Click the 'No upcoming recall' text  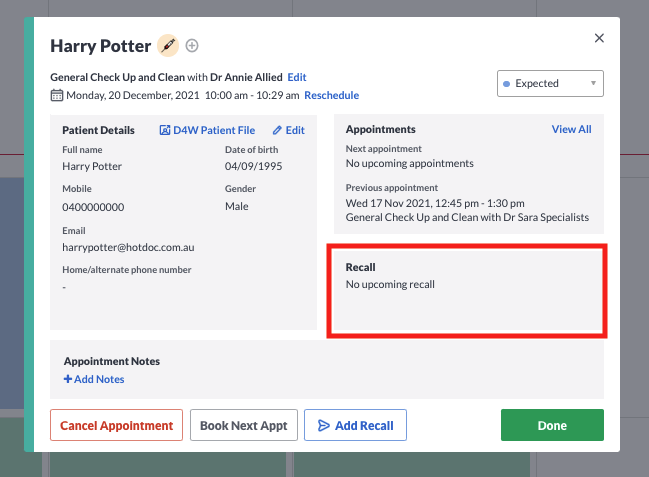[390, 284]
